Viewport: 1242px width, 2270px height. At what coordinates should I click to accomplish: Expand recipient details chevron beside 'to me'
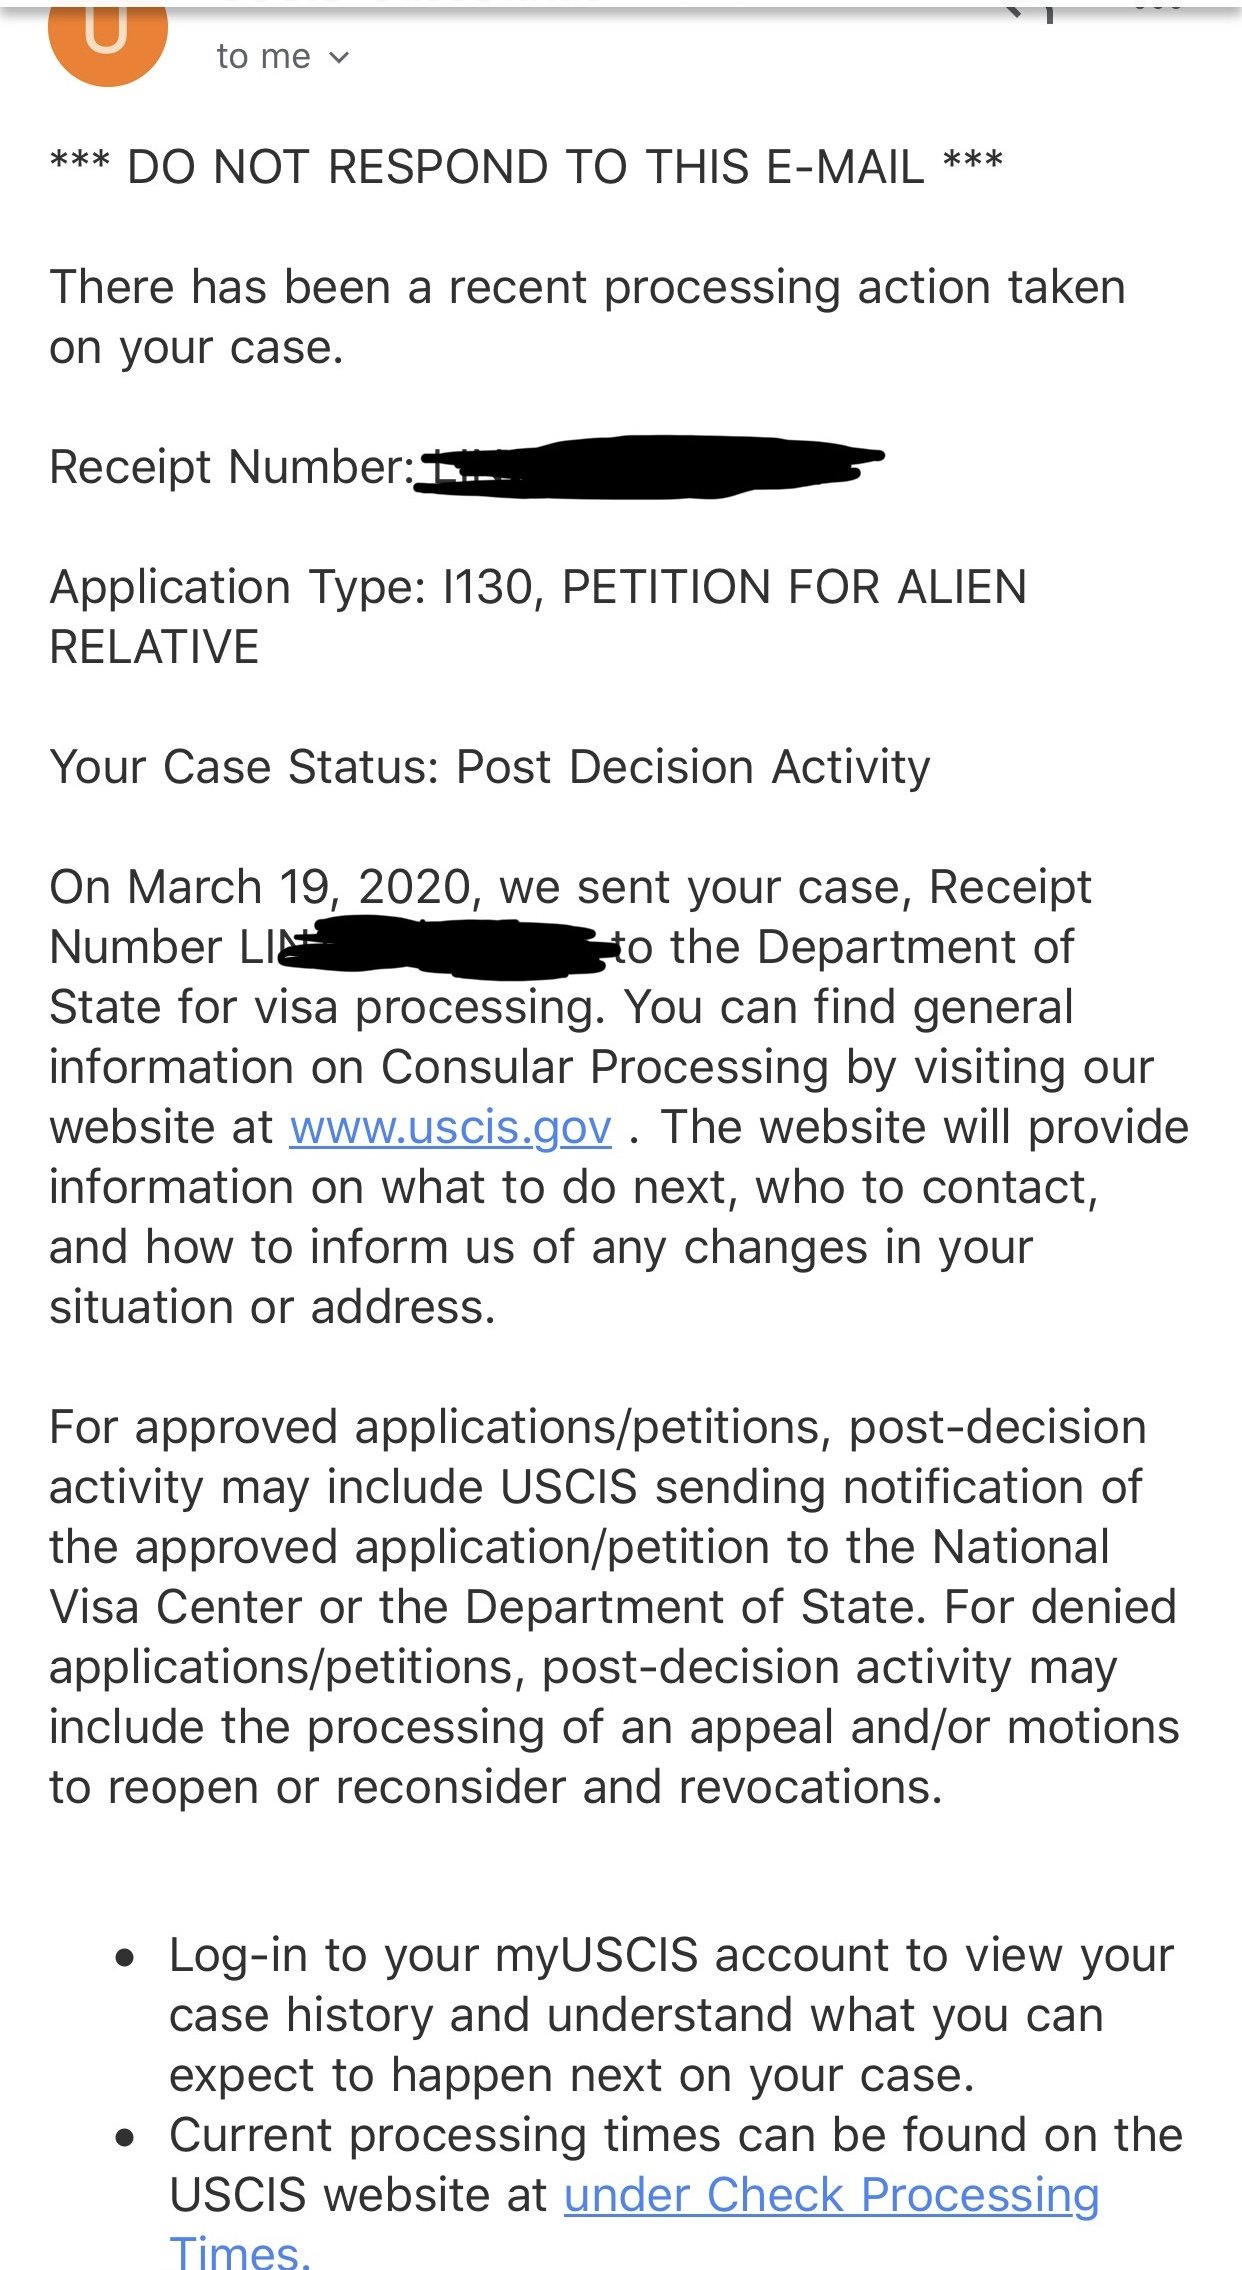[x=339, y=58]
